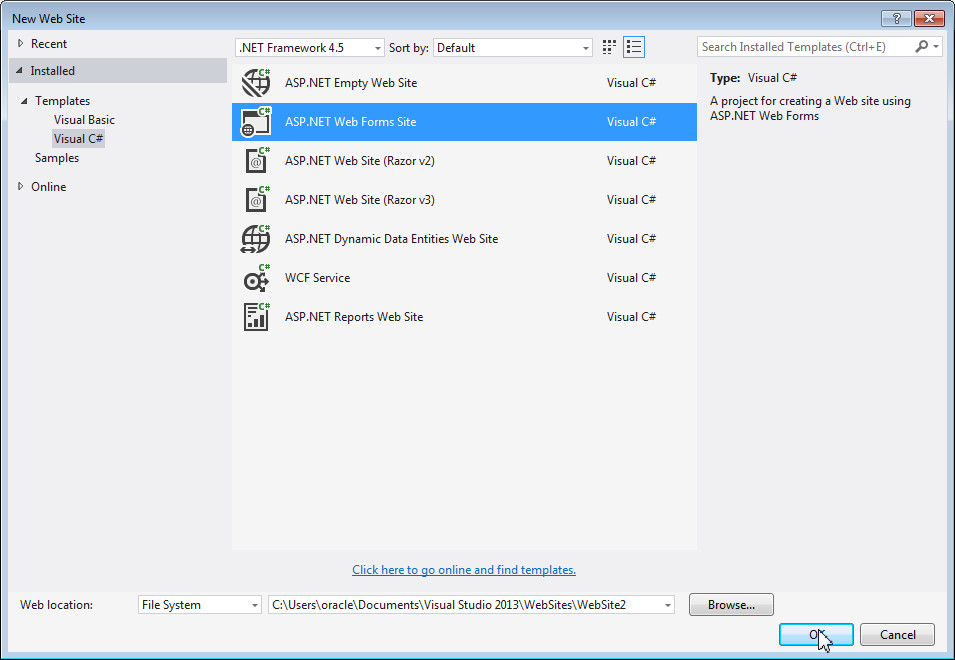Select the ASP.NET Empty Web Site name
Image resolution: width=955 pixels, height=660 pixels.
click(x=351, y=83)
